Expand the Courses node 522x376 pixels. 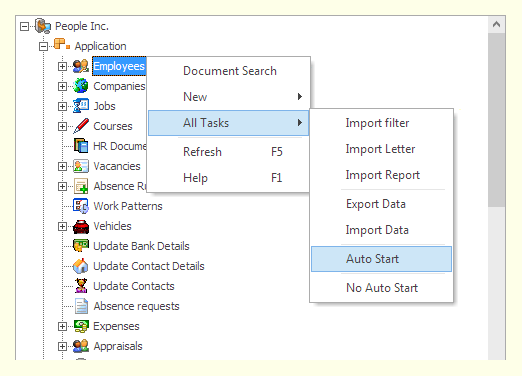coord(62,126)
